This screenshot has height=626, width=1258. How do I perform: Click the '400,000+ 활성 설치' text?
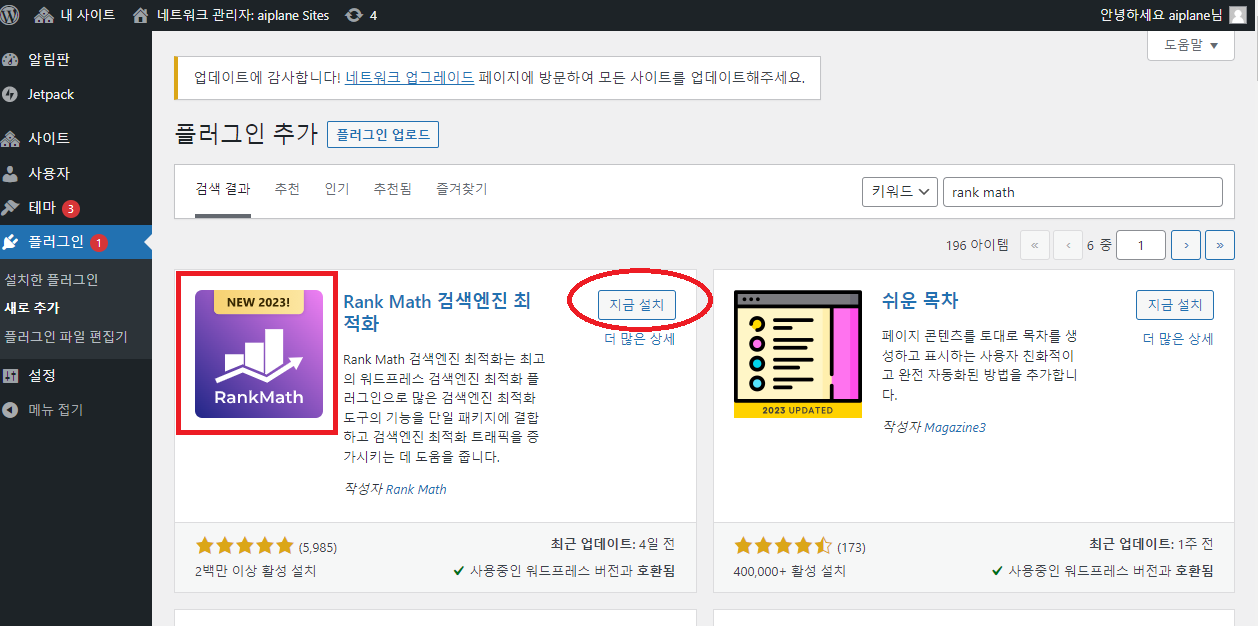pyautogui.click(x=790, y=571)
